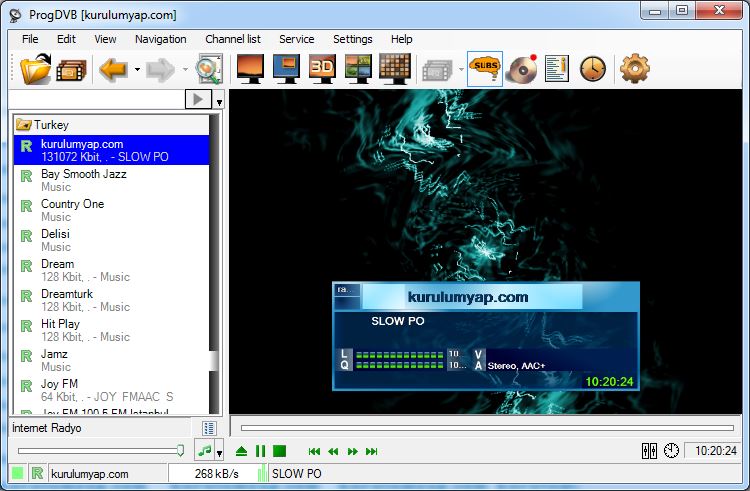Image resolution: width=750 pixels, height=491 pixels.
Task: Expand the back arrow history dropdown
Action: (x=137, y=70)
